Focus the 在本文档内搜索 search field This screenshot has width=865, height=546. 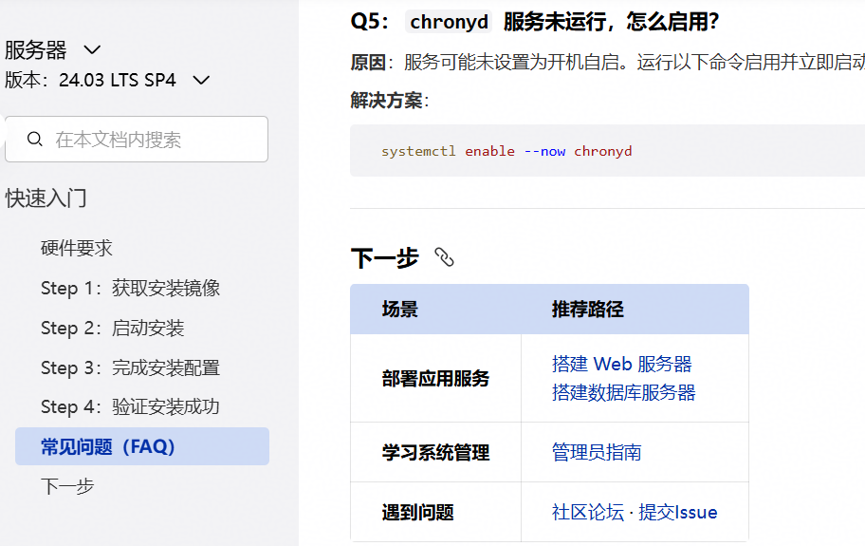pyautogui.click(x=137, y=139)
